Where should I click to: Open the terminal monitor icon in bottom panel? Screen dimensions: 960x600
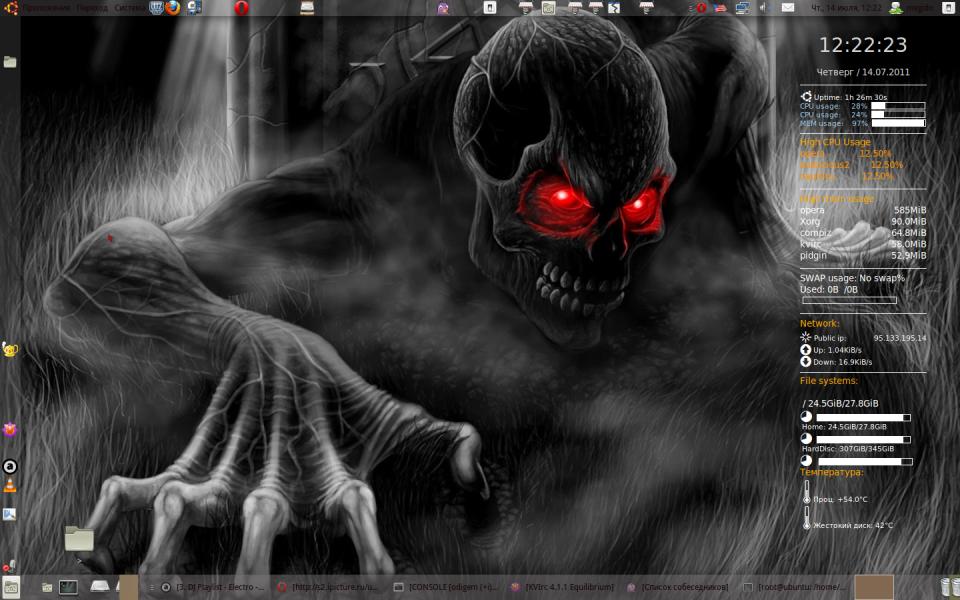coord(68,587)
